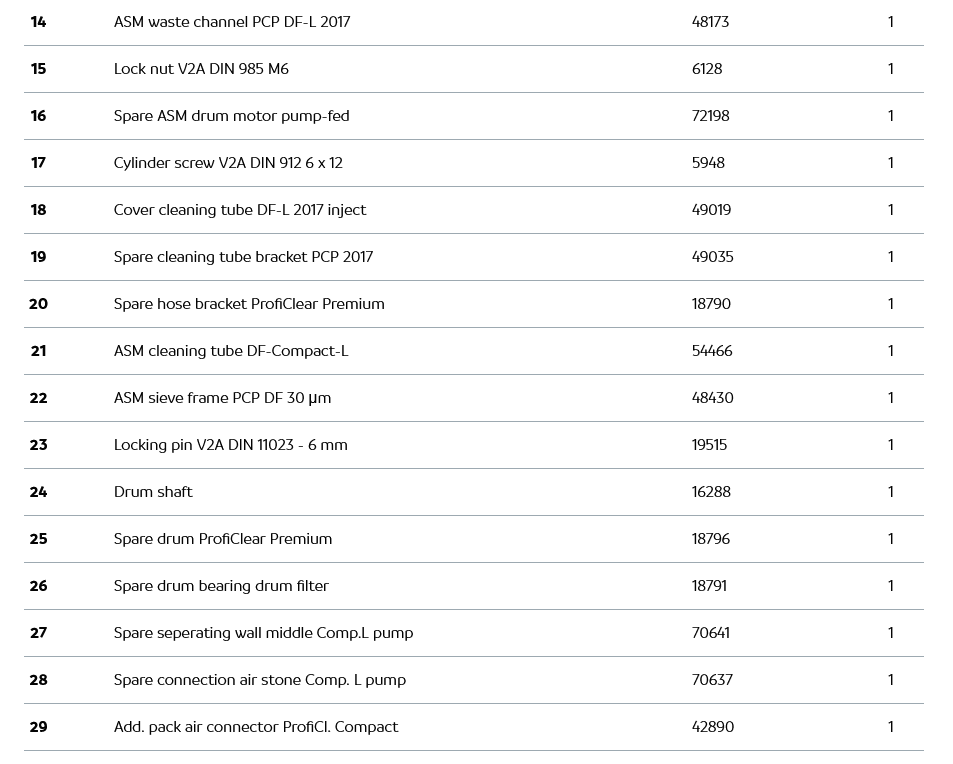The height and width of the screenshot is (764, 953).
Task: Select article number 42890
Action: (712, 727)
